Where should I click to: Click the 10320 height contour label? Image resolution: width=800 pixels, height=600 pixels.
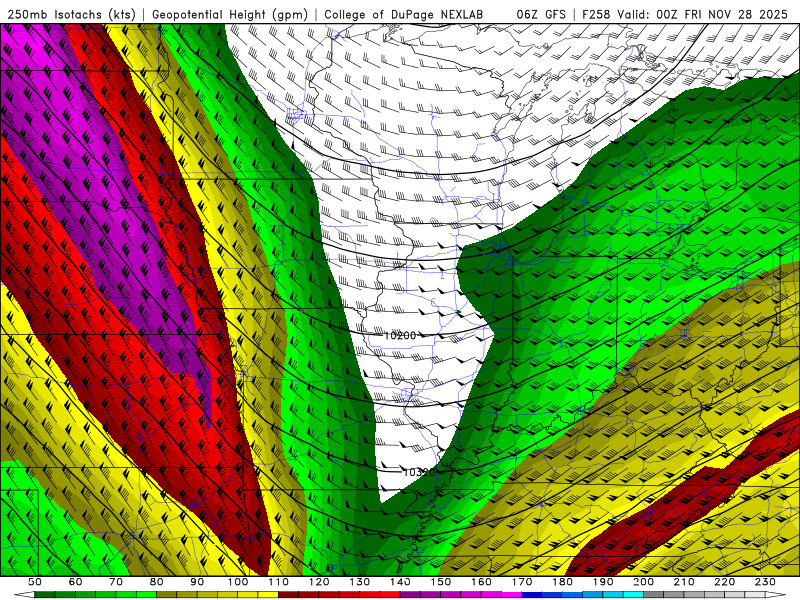coord(418,472)
